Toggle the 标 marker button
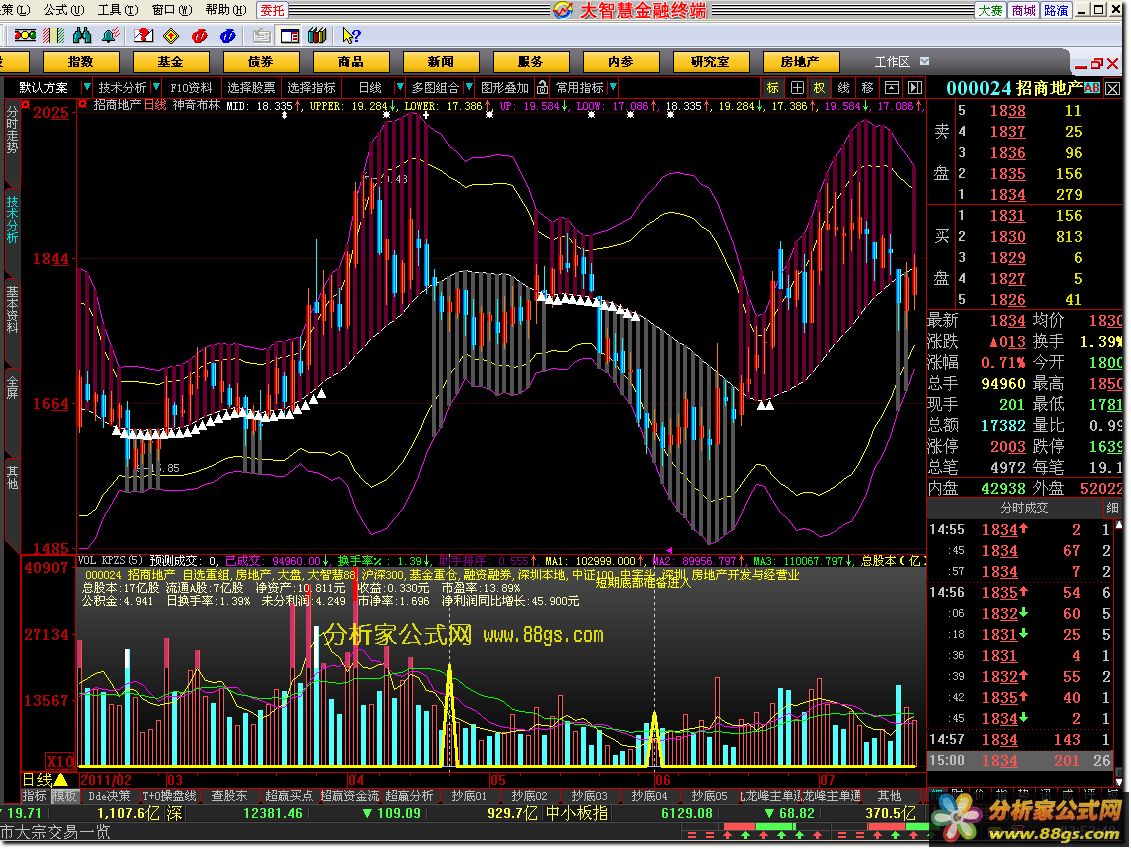 click(x=773, y=87)
